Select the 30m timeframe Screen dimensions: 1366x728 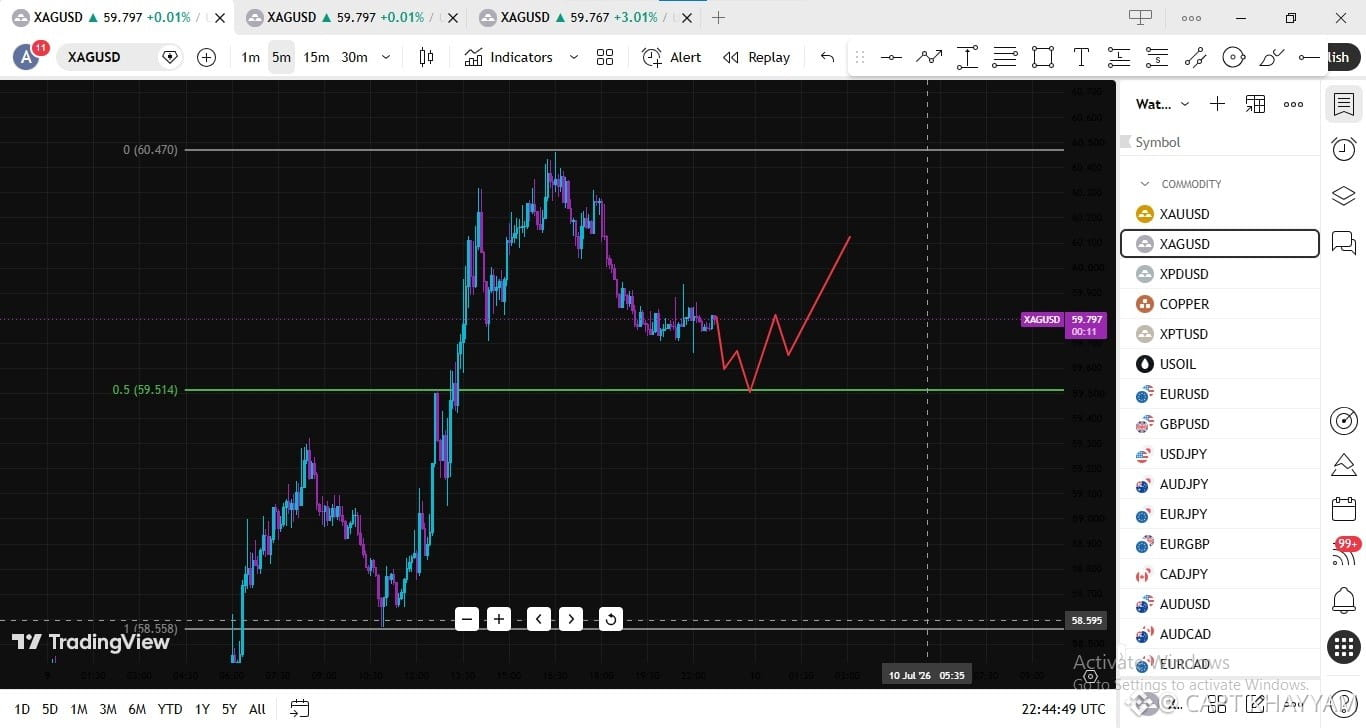pos(354,57)
